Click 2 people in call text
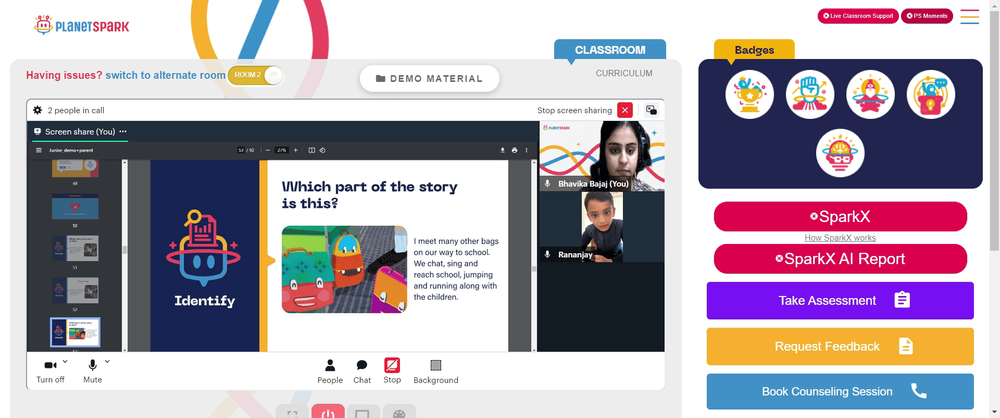The width and height of the screenshot is (1000, 418). (76, 110)
